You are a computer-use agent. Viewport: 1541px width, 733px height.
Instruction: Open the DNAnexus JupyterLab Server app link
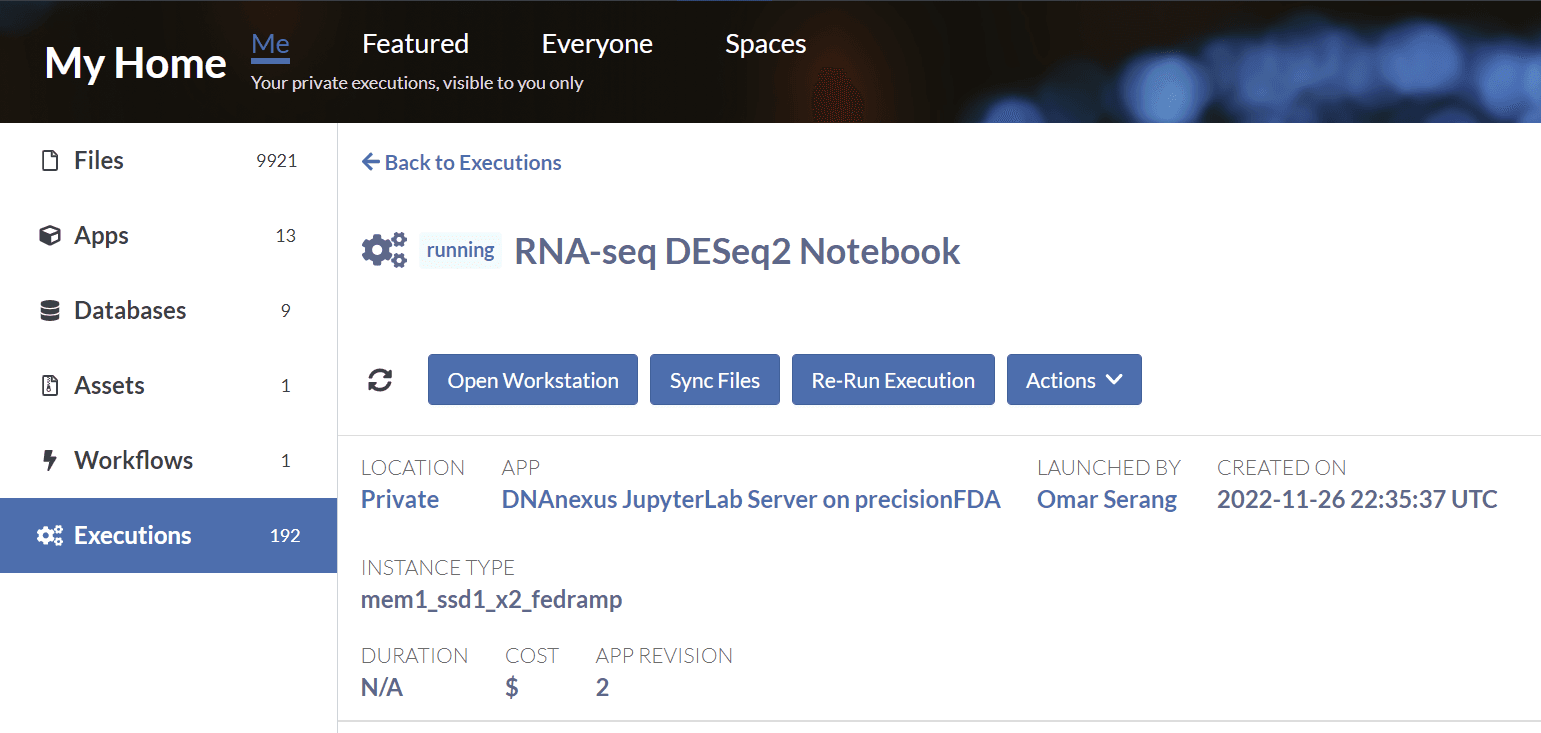click(x=750, y=500)
